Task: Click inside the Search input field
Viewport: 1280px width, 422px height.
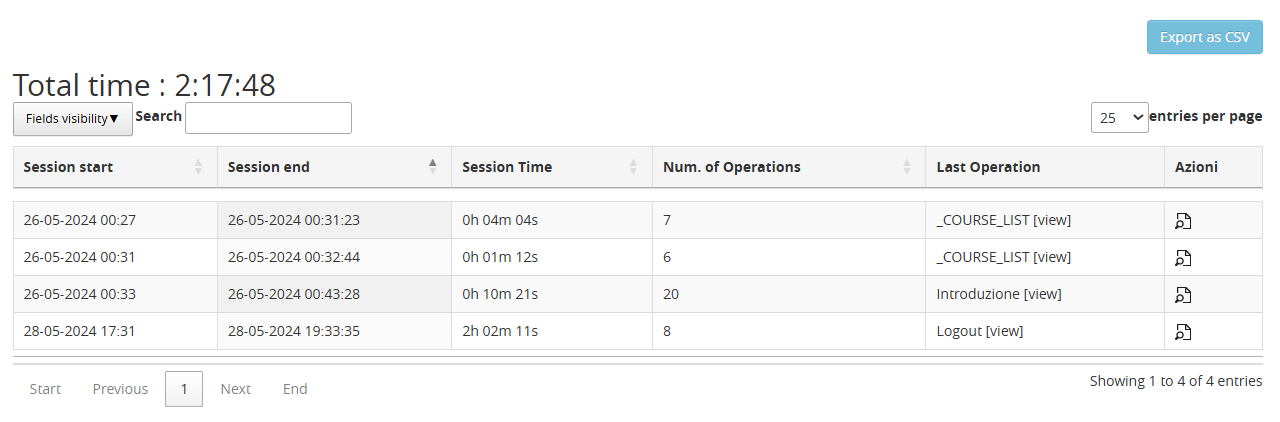Action: tap(268, 117)
